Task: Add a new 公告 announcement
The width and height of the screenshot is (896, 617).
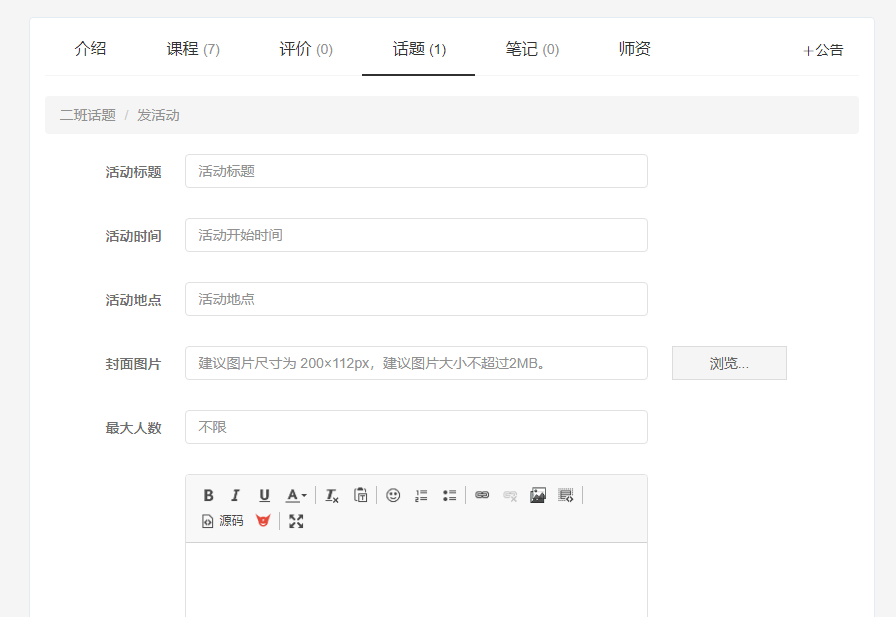Action: (823, 50)
